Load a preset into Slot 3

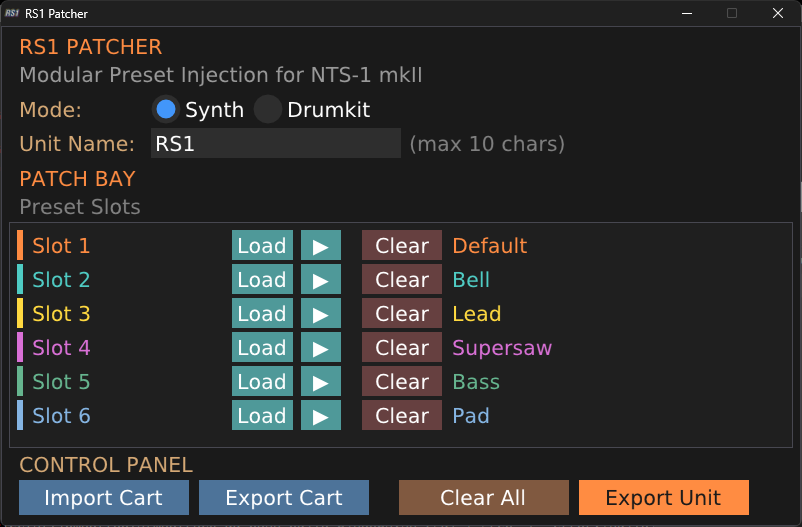tap(262, 313)
